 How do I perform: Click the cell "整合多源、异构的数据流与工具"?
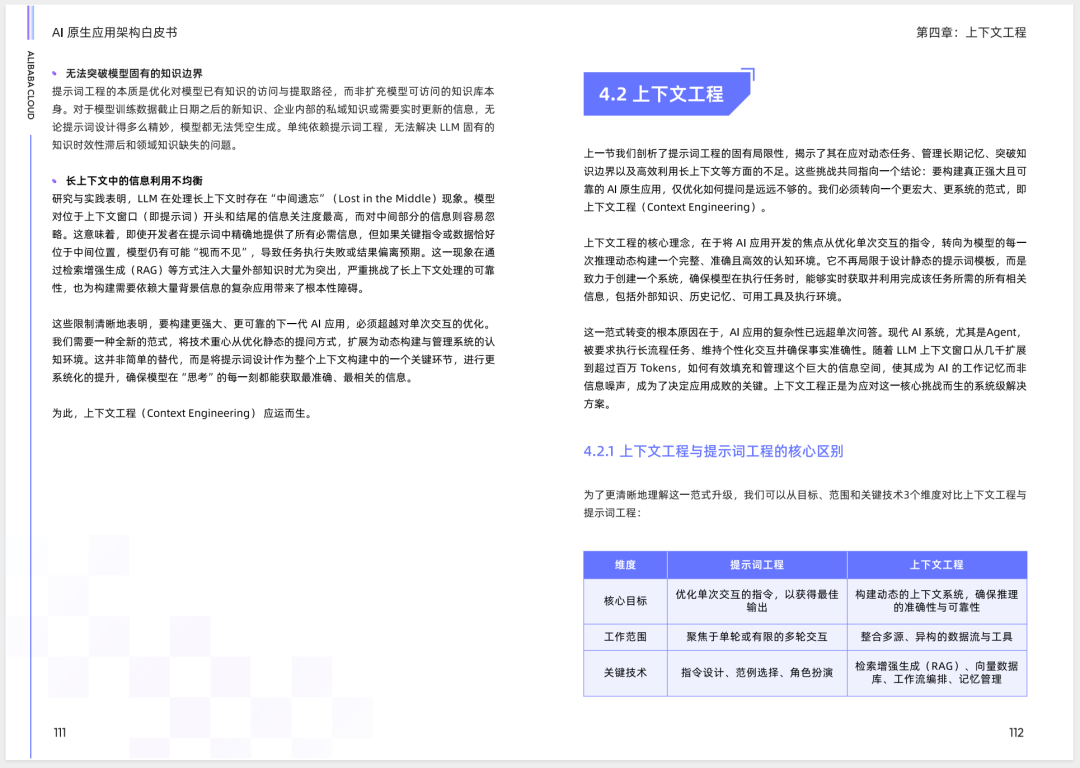(x=937, y=637)
